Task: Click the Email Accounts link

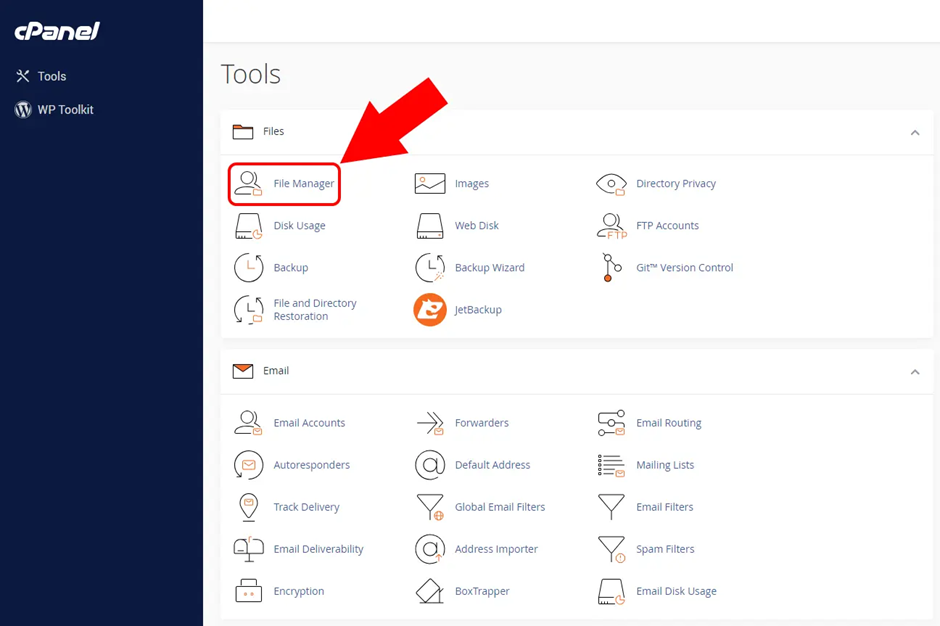Action: (x=309, y=423)
